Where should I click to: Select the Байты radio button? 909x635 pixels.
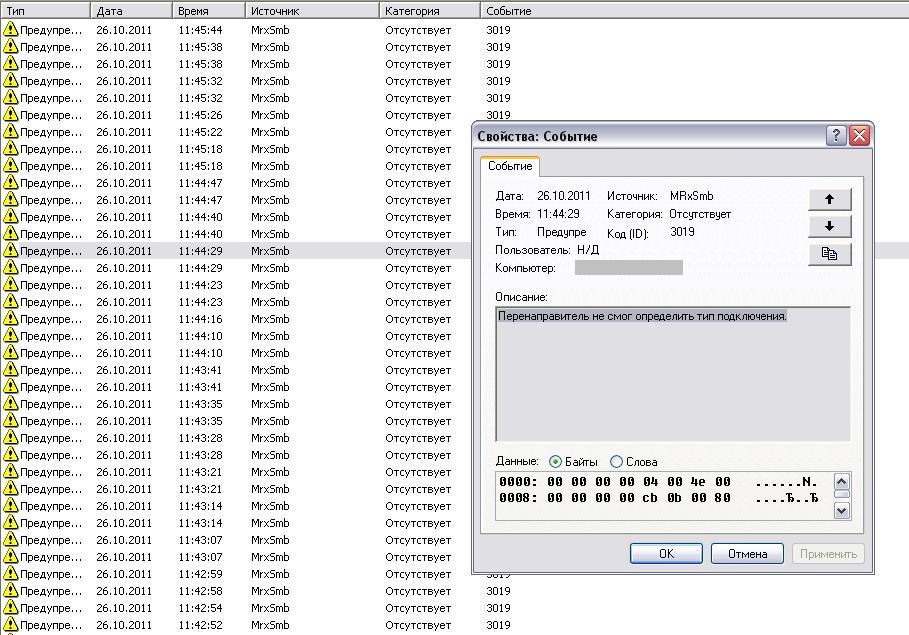555,462
